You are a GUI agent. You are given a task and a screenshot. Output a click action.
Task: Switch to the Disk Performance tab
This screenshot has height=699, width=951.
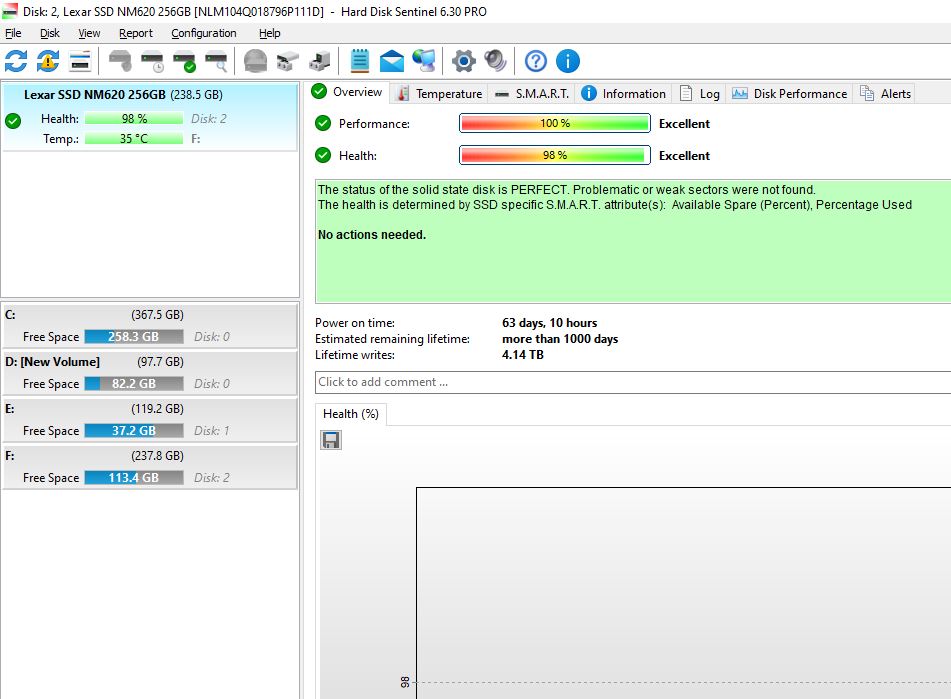click(790, 94)
